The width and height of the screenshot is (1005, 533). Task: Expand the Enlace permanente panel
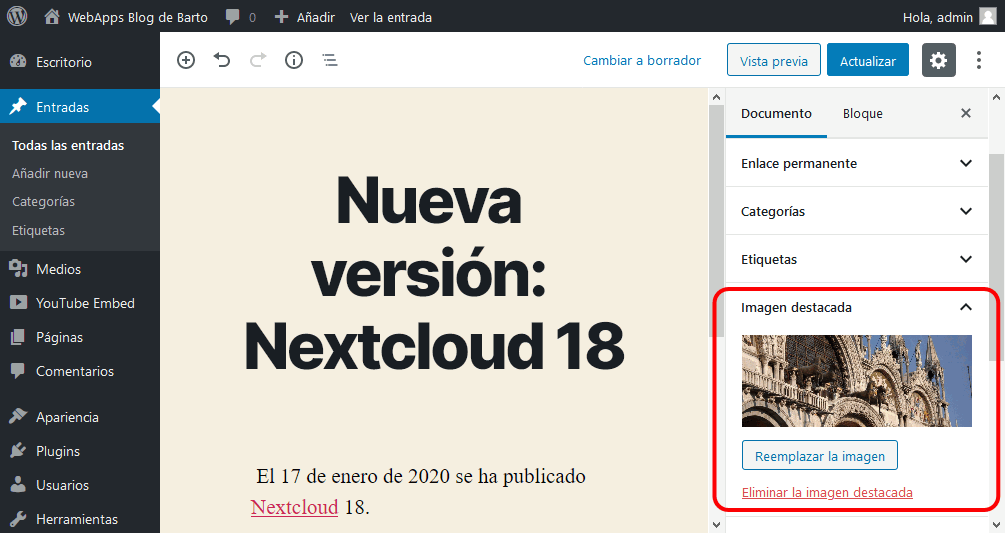pyautogui.click(x=856, y=163)
